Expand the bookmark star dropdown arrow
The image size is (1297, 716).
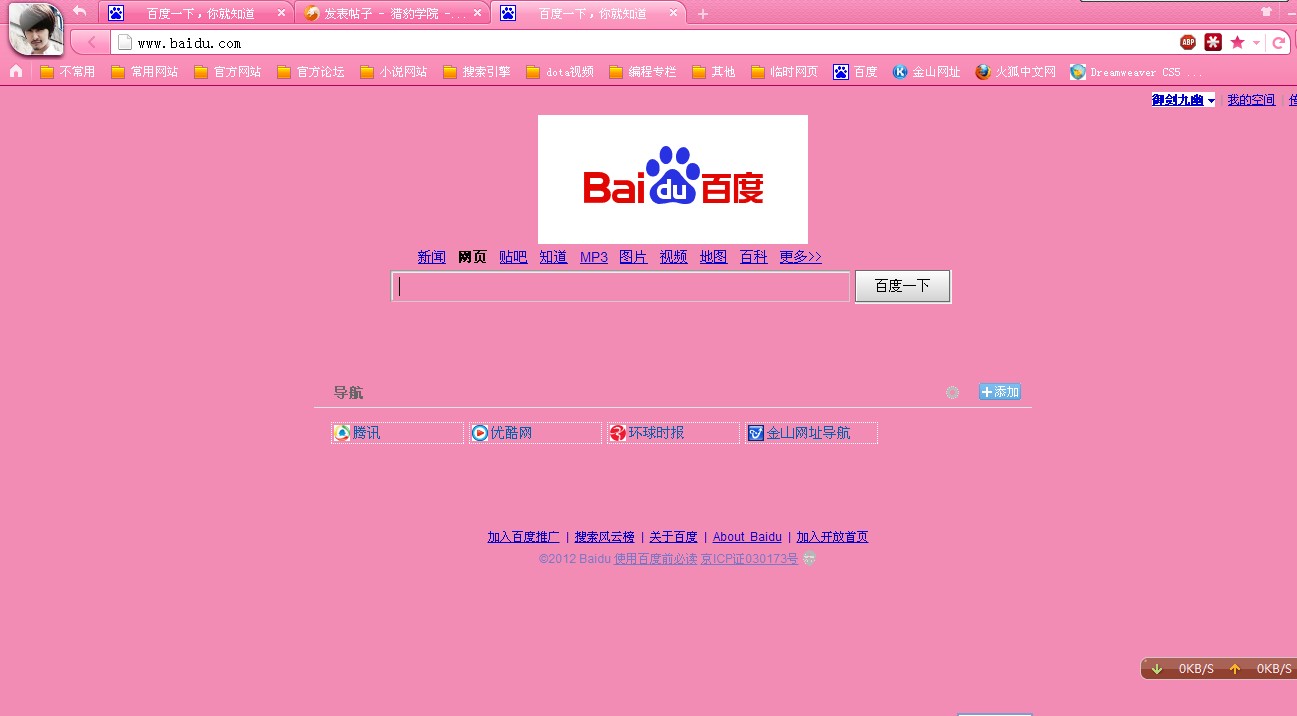[x=1256, y=43]
